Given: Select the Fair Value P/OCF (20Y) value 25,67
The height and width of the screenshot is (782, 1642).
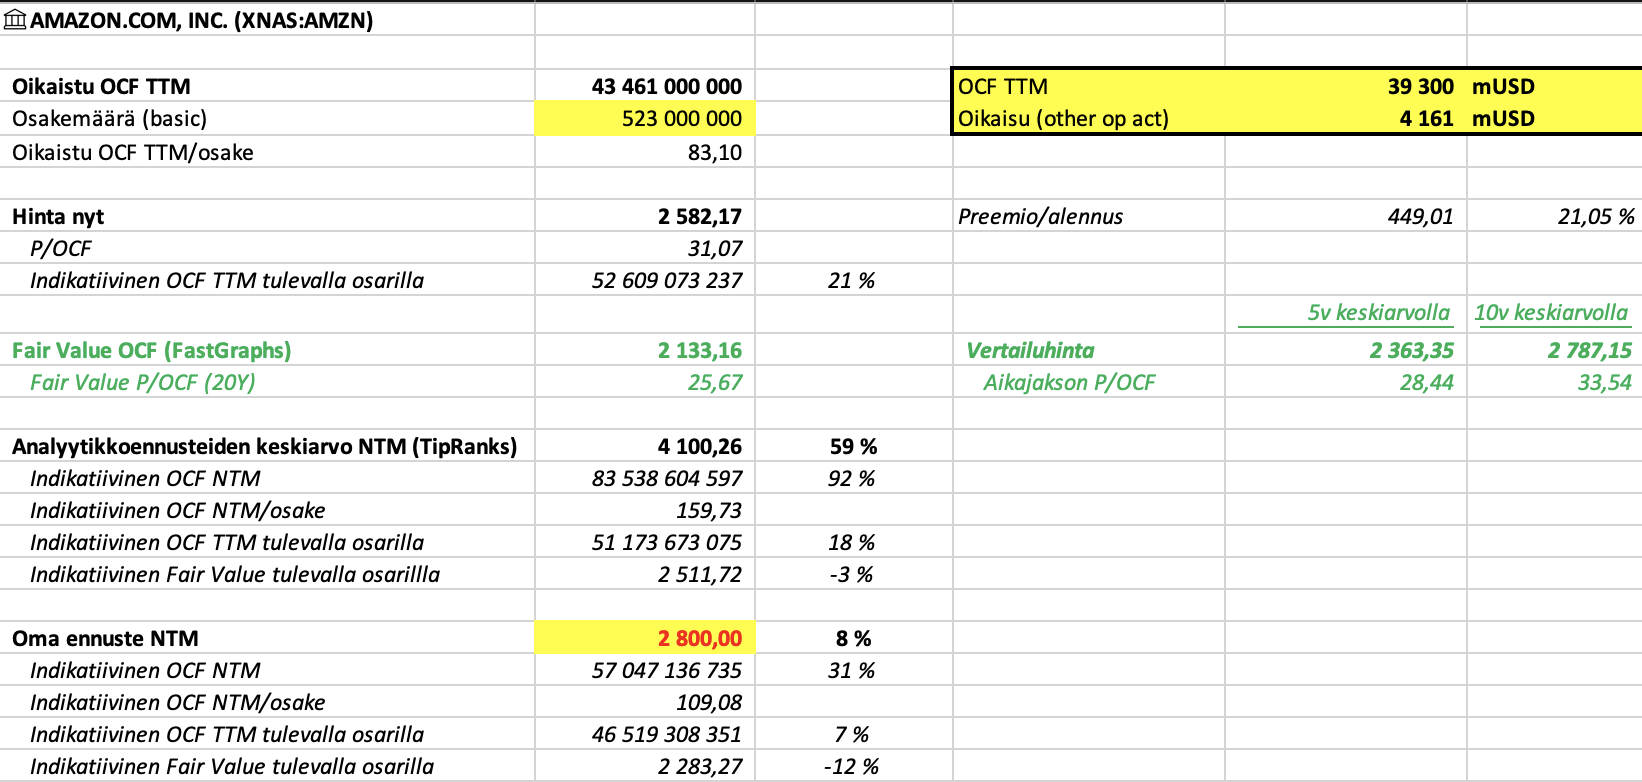Looking at the screenshot, I should (714, 383).
